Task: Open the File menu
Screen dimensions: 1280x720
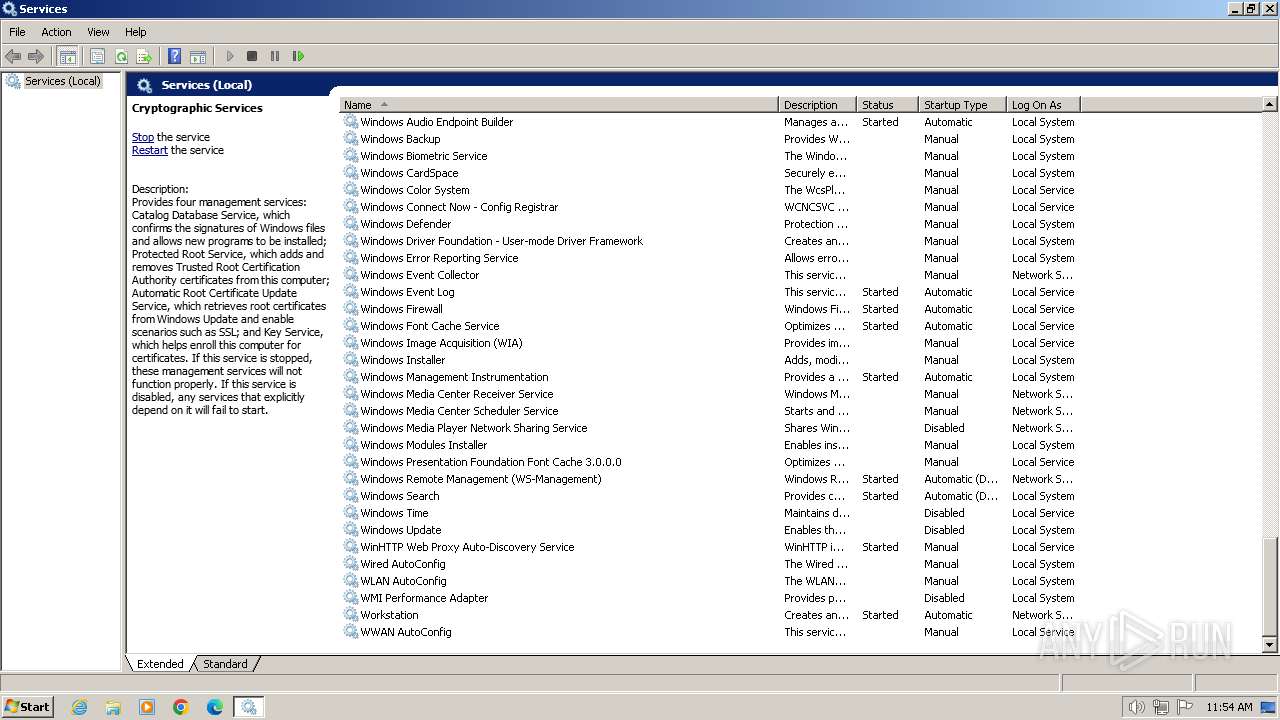Action: [17, 32]
